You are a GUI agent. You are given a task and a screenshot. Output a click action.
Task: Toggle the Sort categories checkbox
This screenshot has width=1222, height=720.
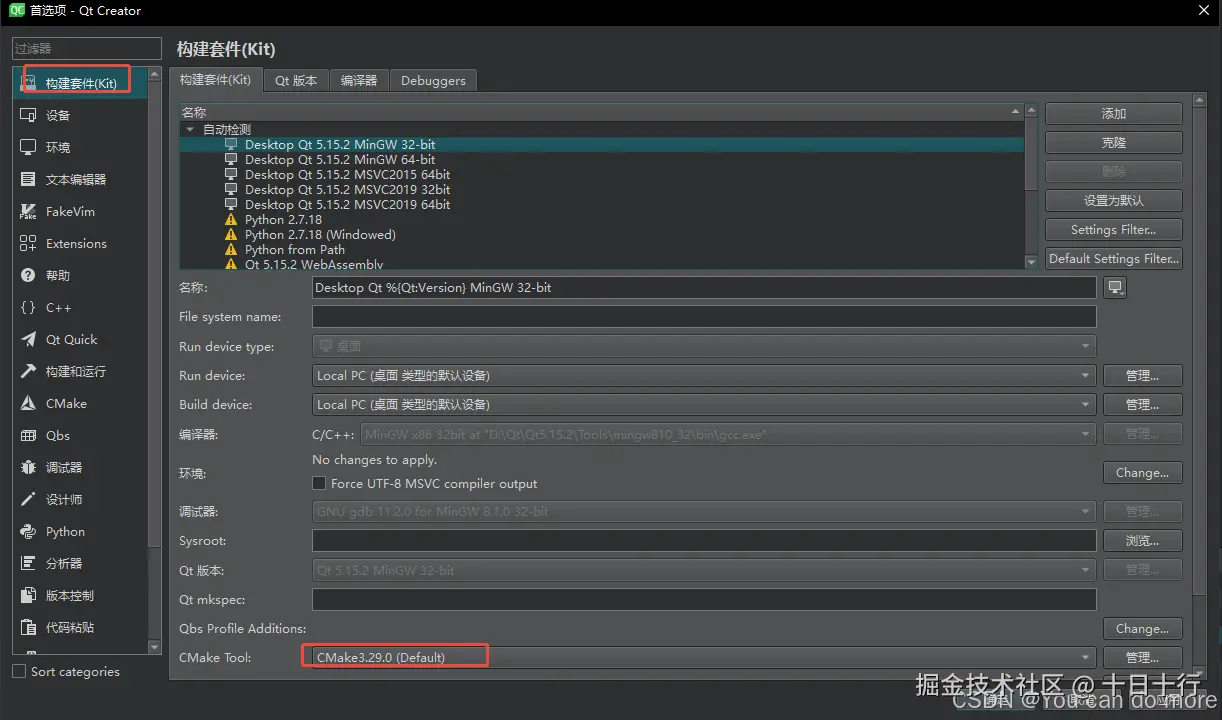click(x=19, y=671)
